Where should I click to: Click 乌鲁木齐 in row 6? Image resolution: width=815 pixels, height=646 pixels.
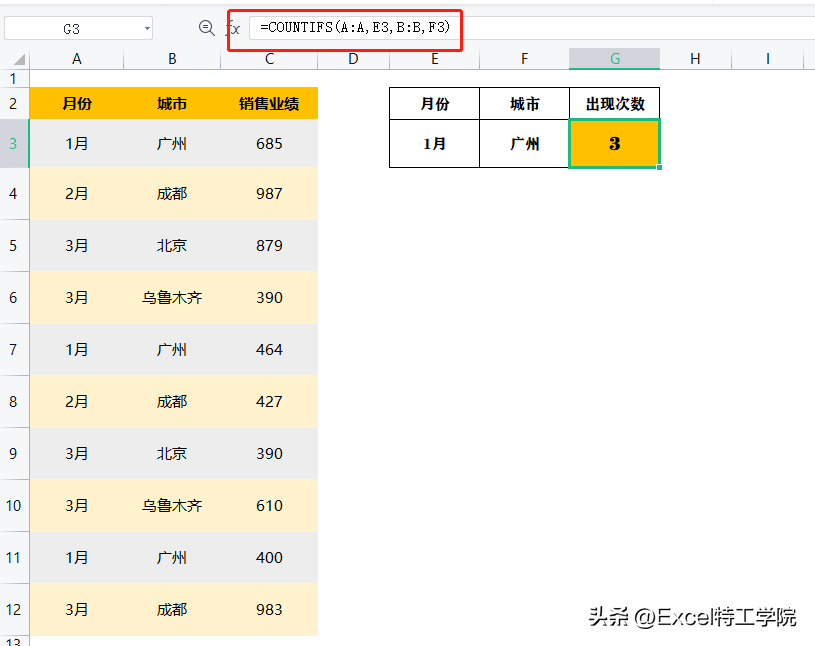[x=172, y=297]
